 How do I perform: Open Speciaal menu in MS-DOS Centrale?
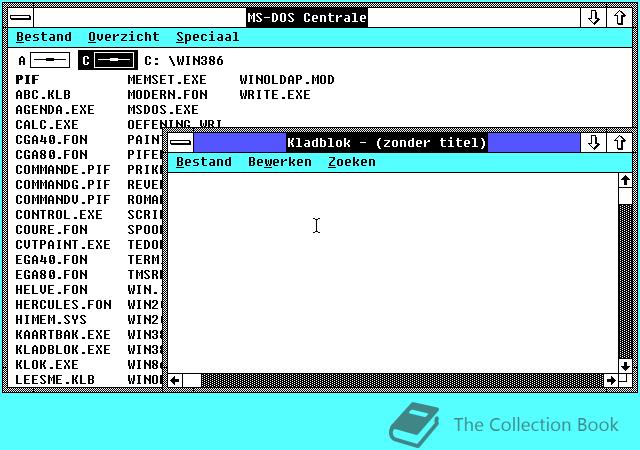click(207, 37)
